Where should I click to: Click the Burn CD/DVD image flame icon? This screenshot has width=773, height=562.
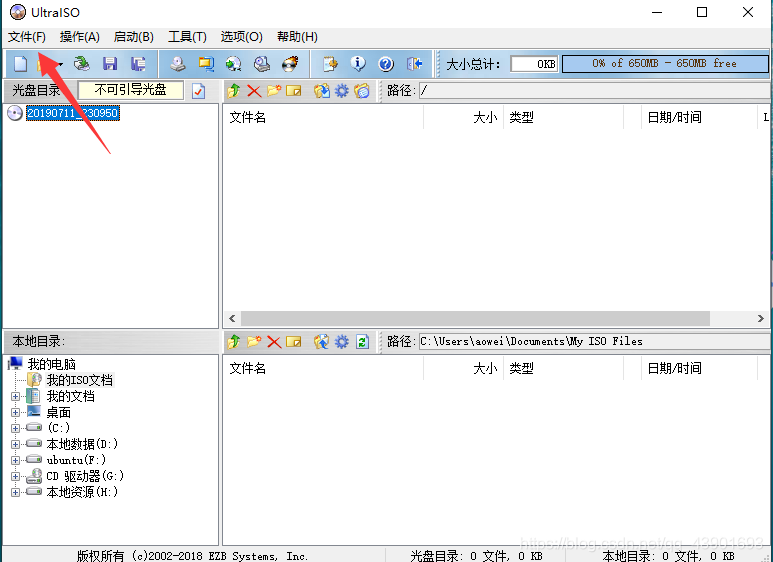pos(290,64)
